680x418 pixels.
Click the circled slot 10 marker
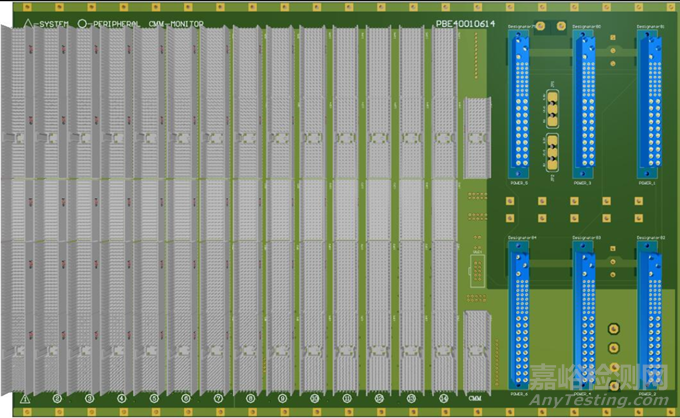point(314,398)
